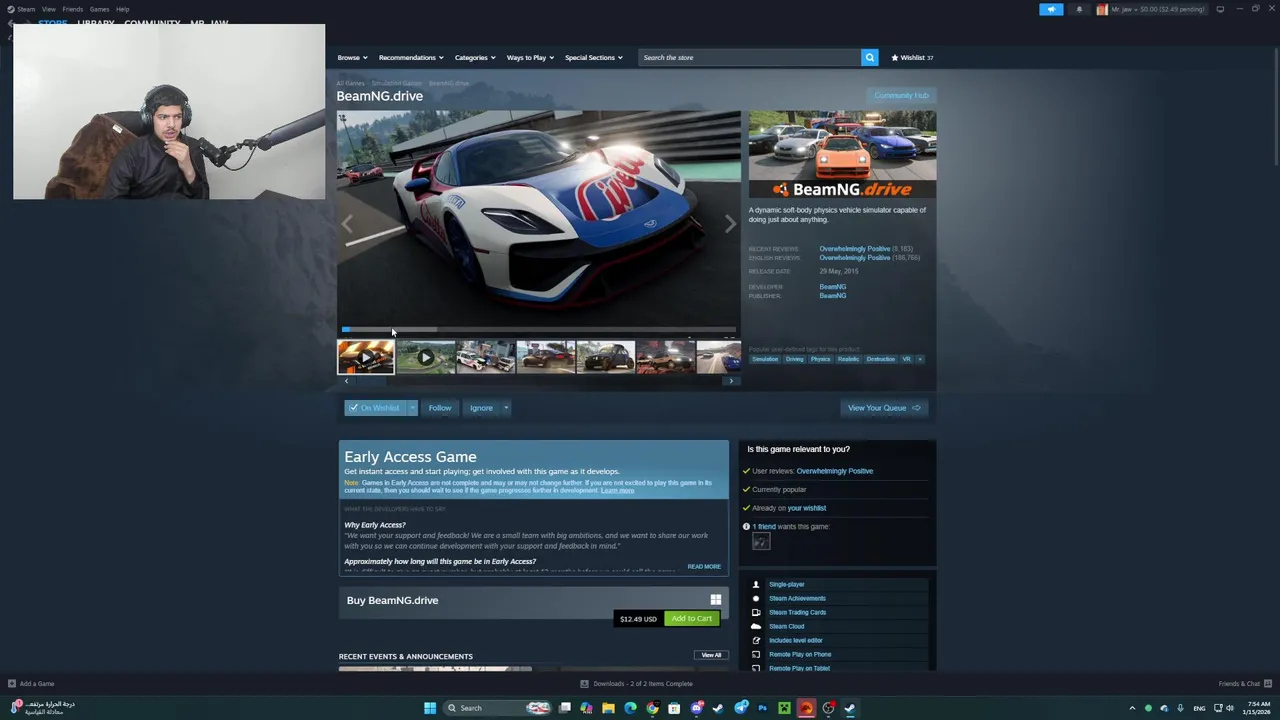Click the Add a Game plus icon
This screenshot has width=1280, height=720.
12,684
